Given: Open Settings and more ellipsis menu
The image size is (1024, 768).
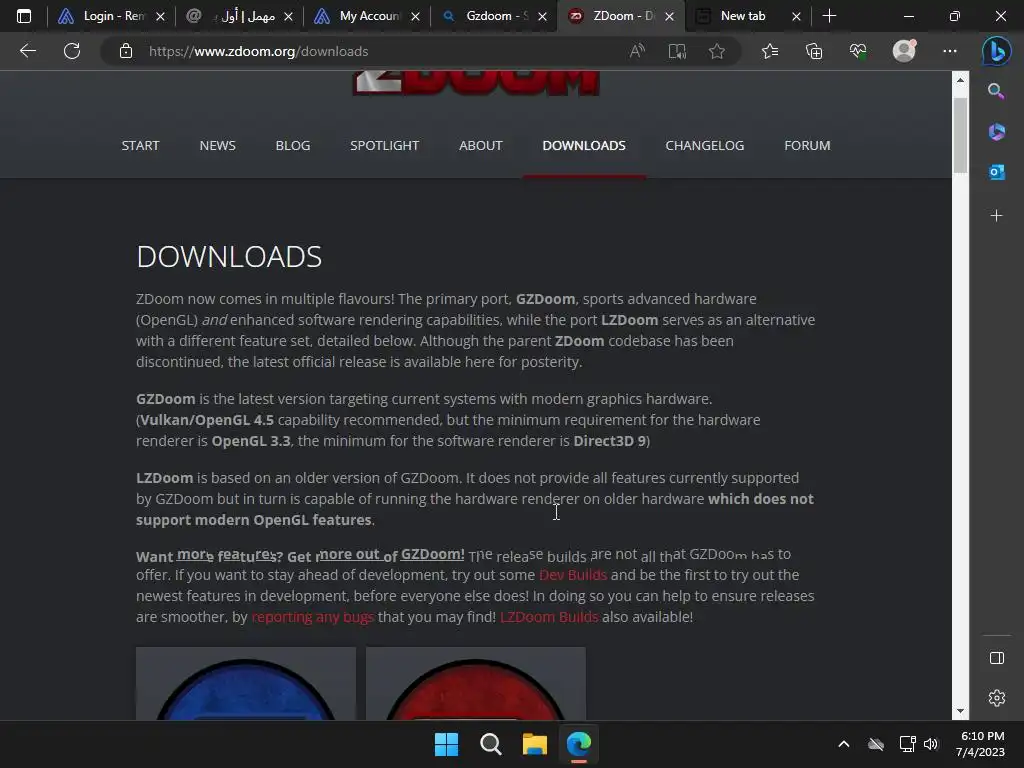Looking at the screenshot, I should 950,51.
